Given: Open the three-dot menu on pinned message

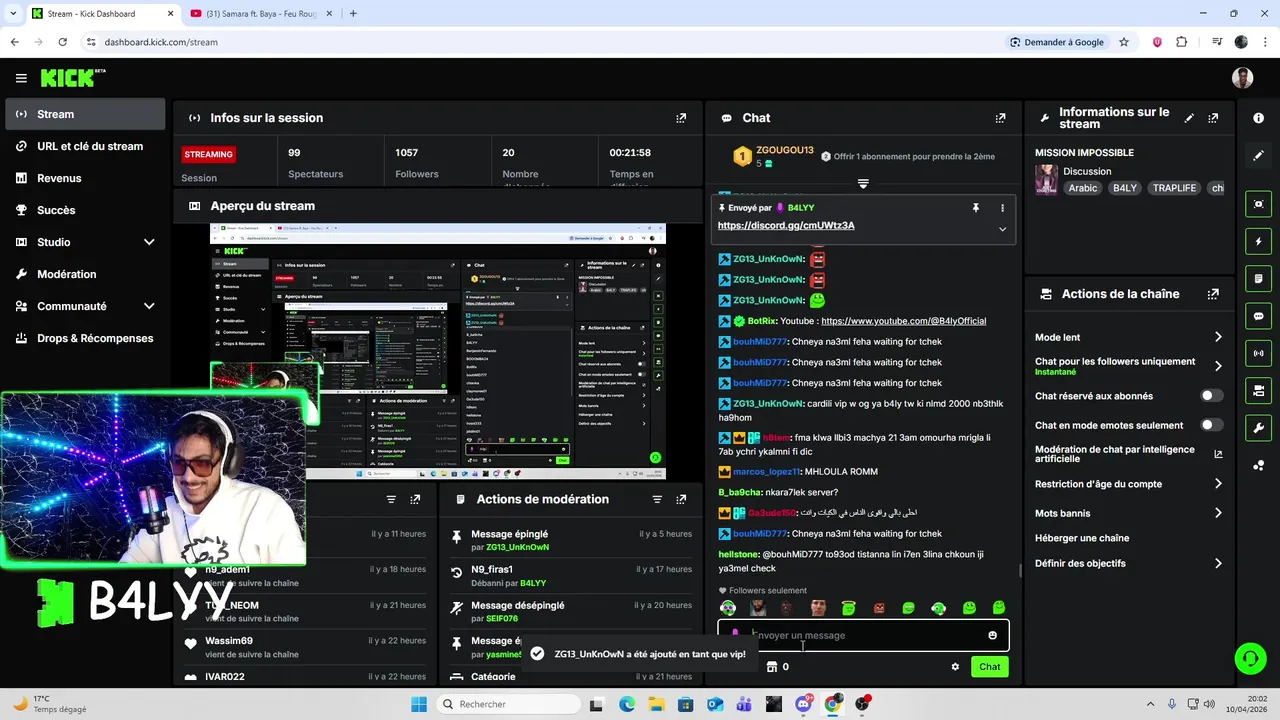Looking at the screenshot, I should coord(1002,208).
